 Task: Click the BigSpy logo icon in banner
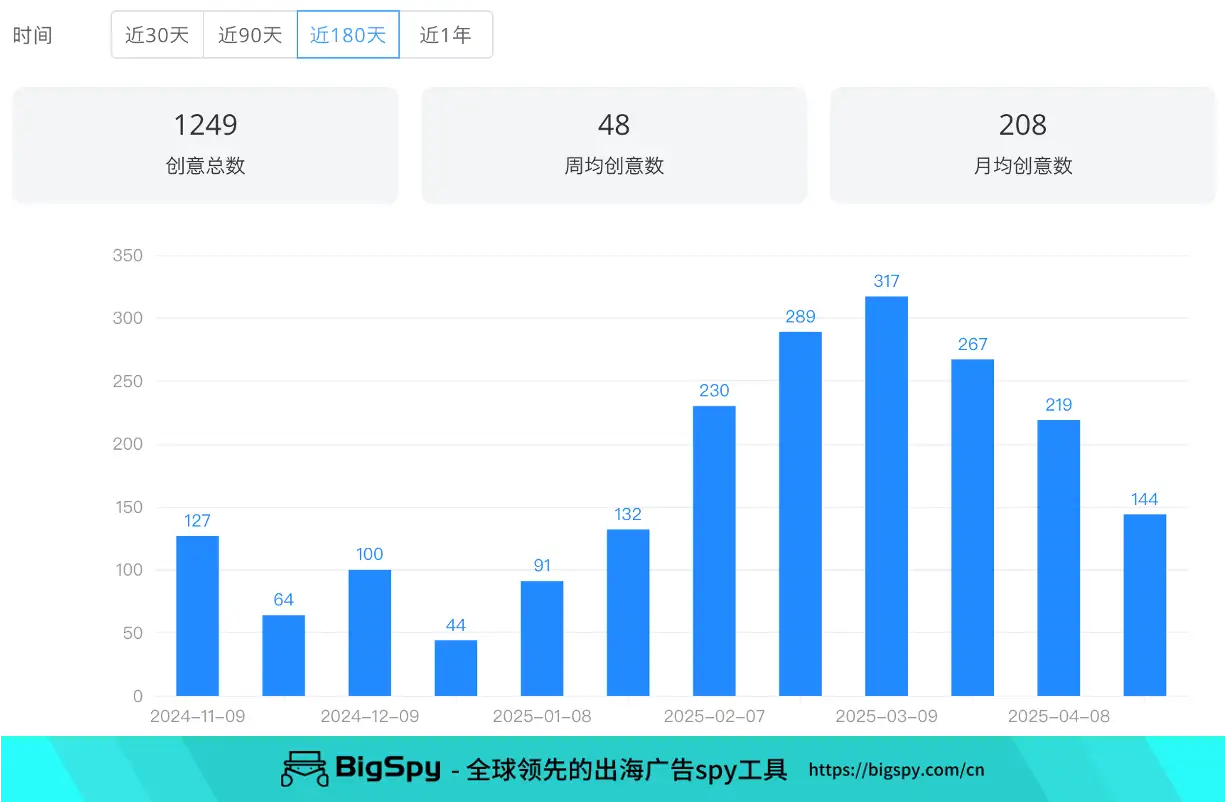305,769
